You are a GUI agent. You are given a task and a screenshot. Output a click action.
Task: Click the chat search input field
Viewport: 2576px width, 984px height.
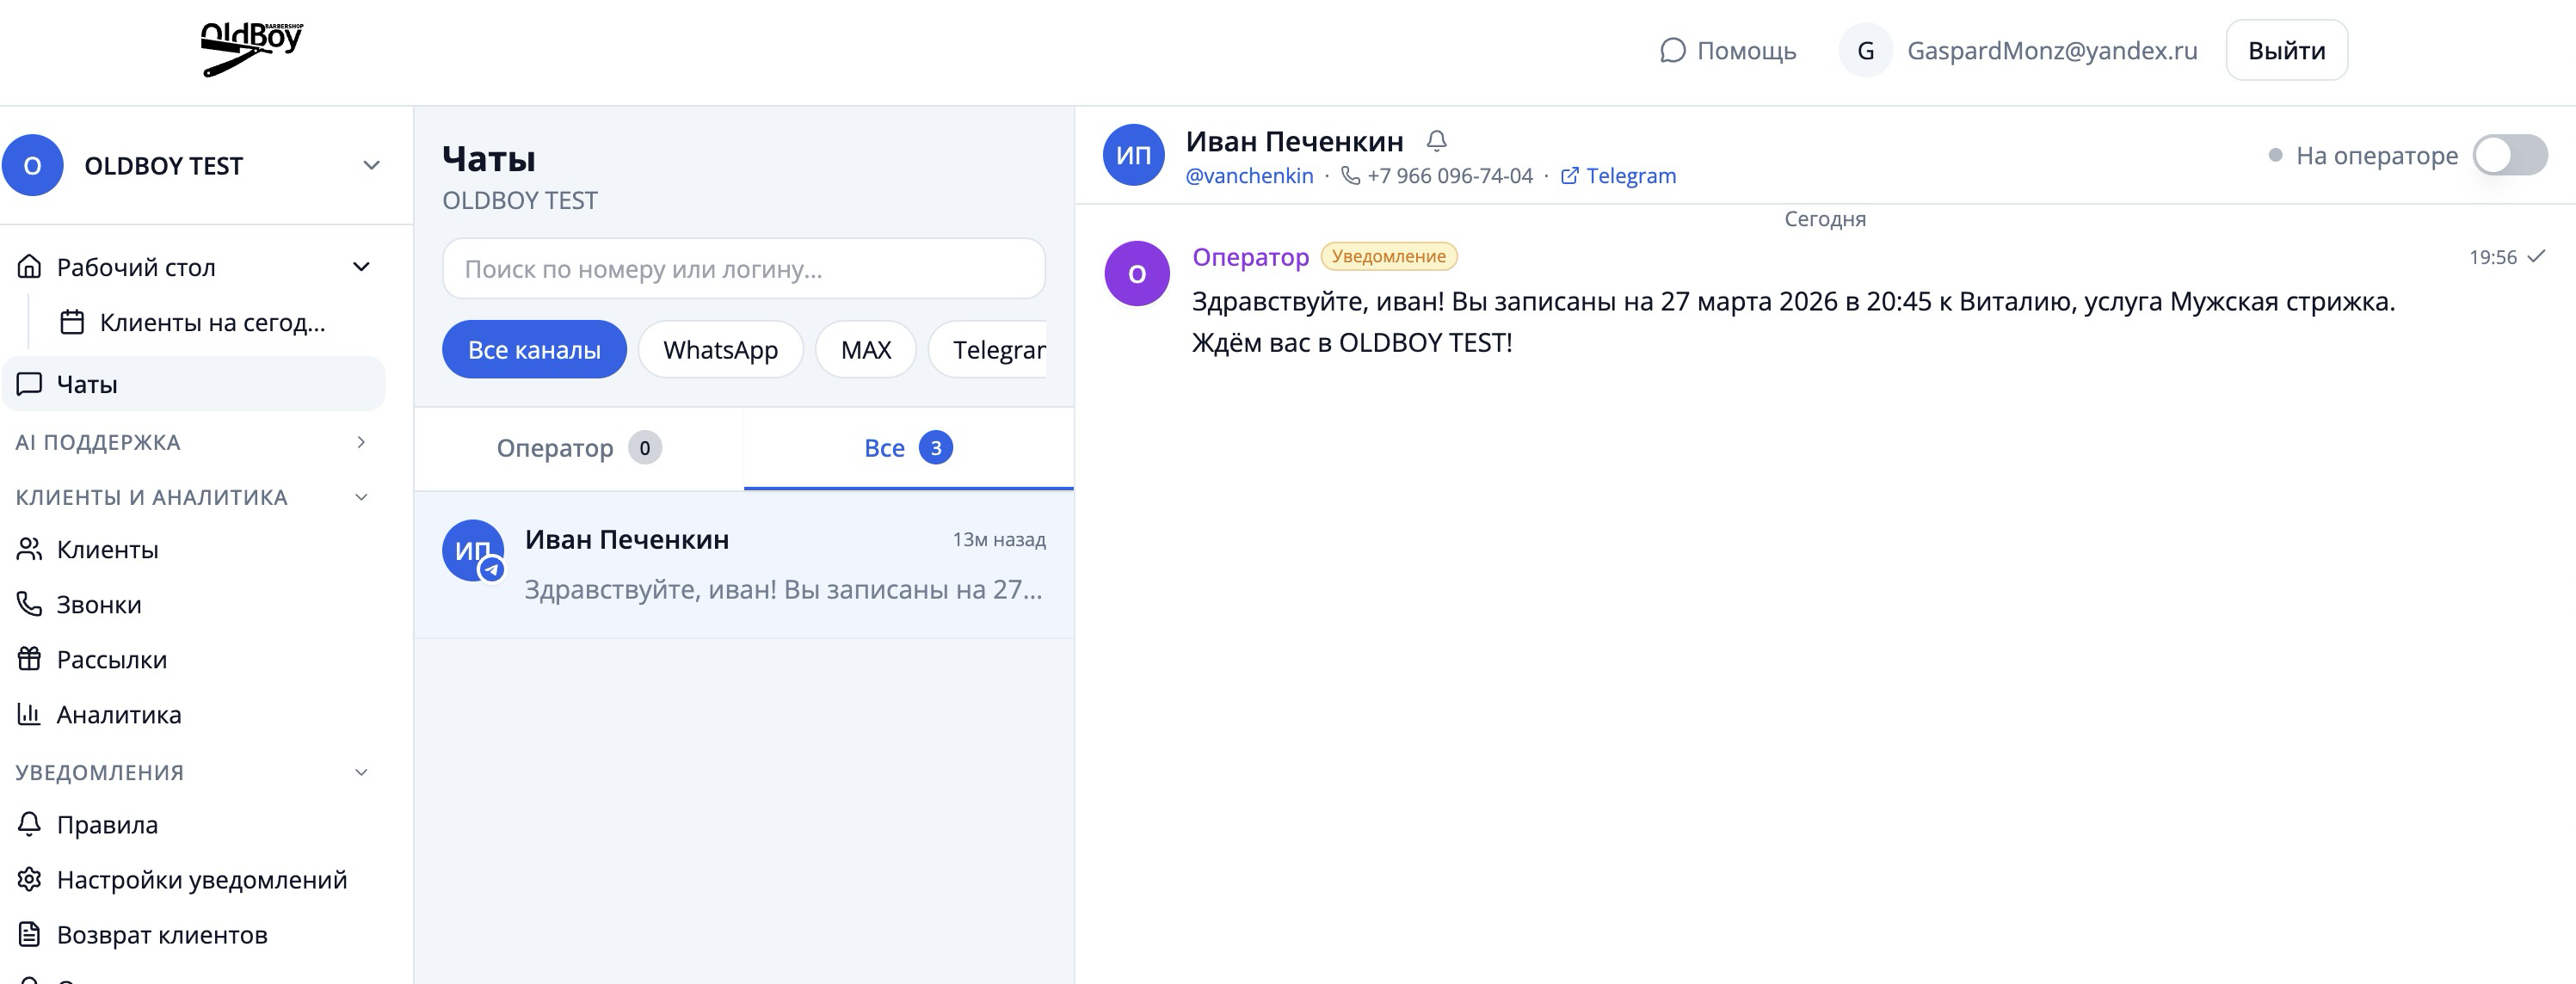pos(743,268)
